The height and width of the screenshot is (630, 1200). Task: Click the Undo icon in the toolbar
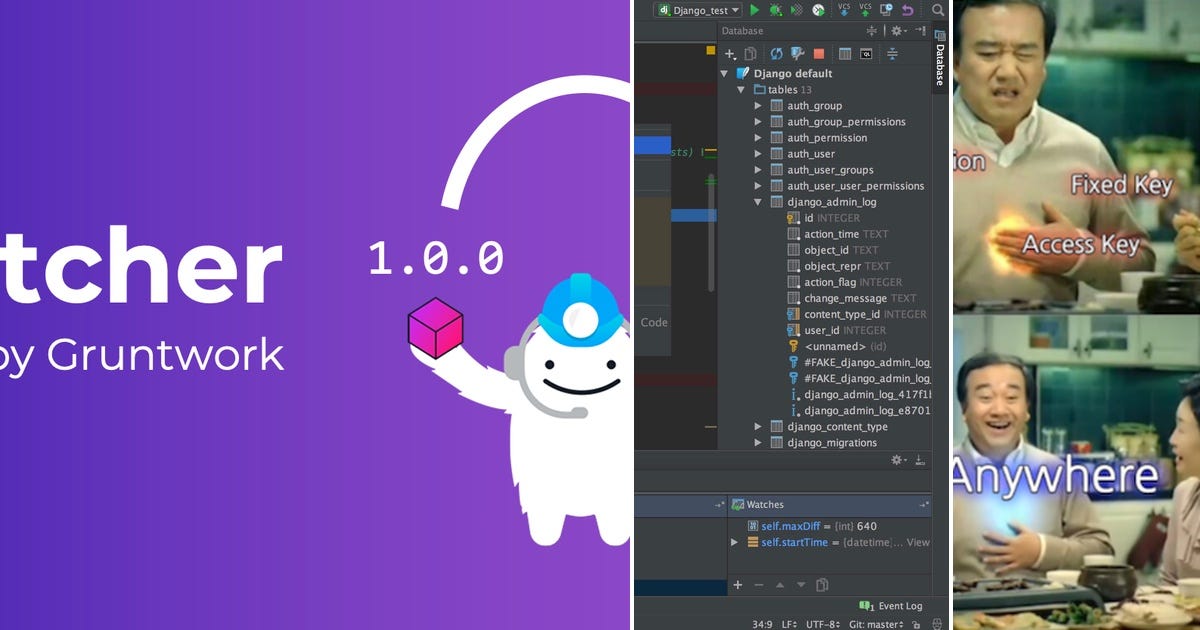point(906,9)
